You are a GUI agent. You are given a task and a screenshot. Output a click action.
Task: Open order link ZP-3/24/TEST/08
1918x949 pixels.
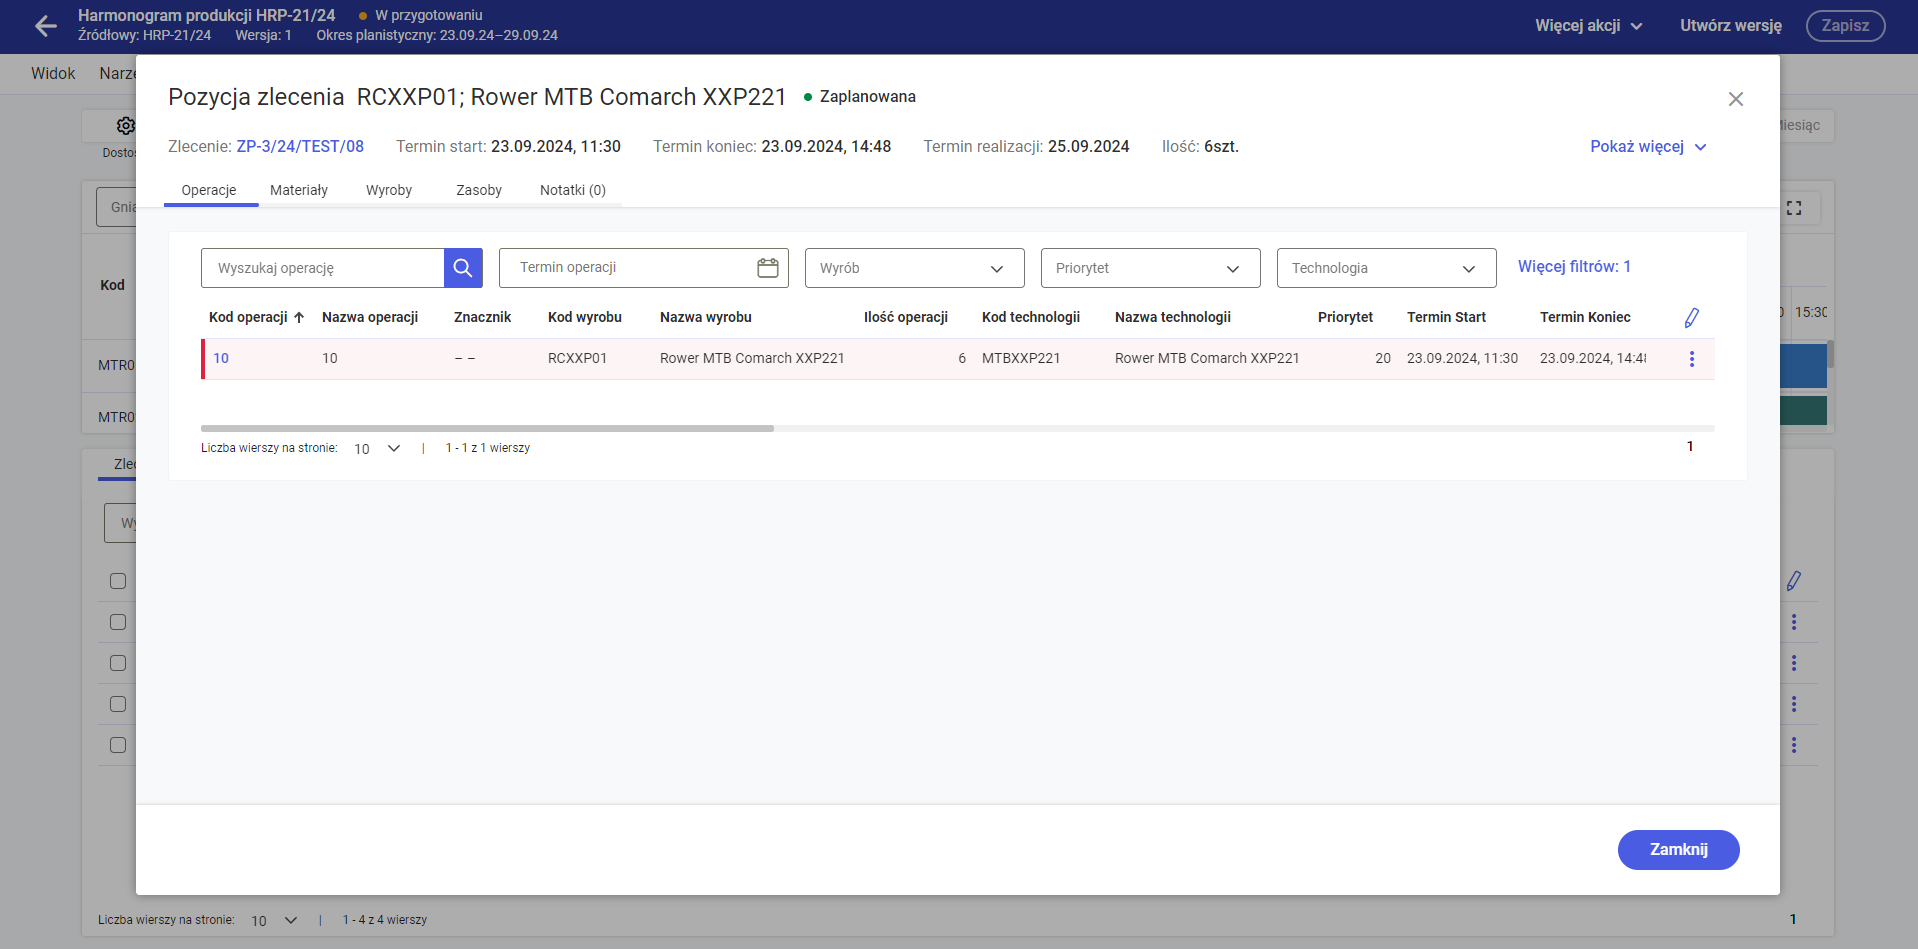(x=300, y=147)
